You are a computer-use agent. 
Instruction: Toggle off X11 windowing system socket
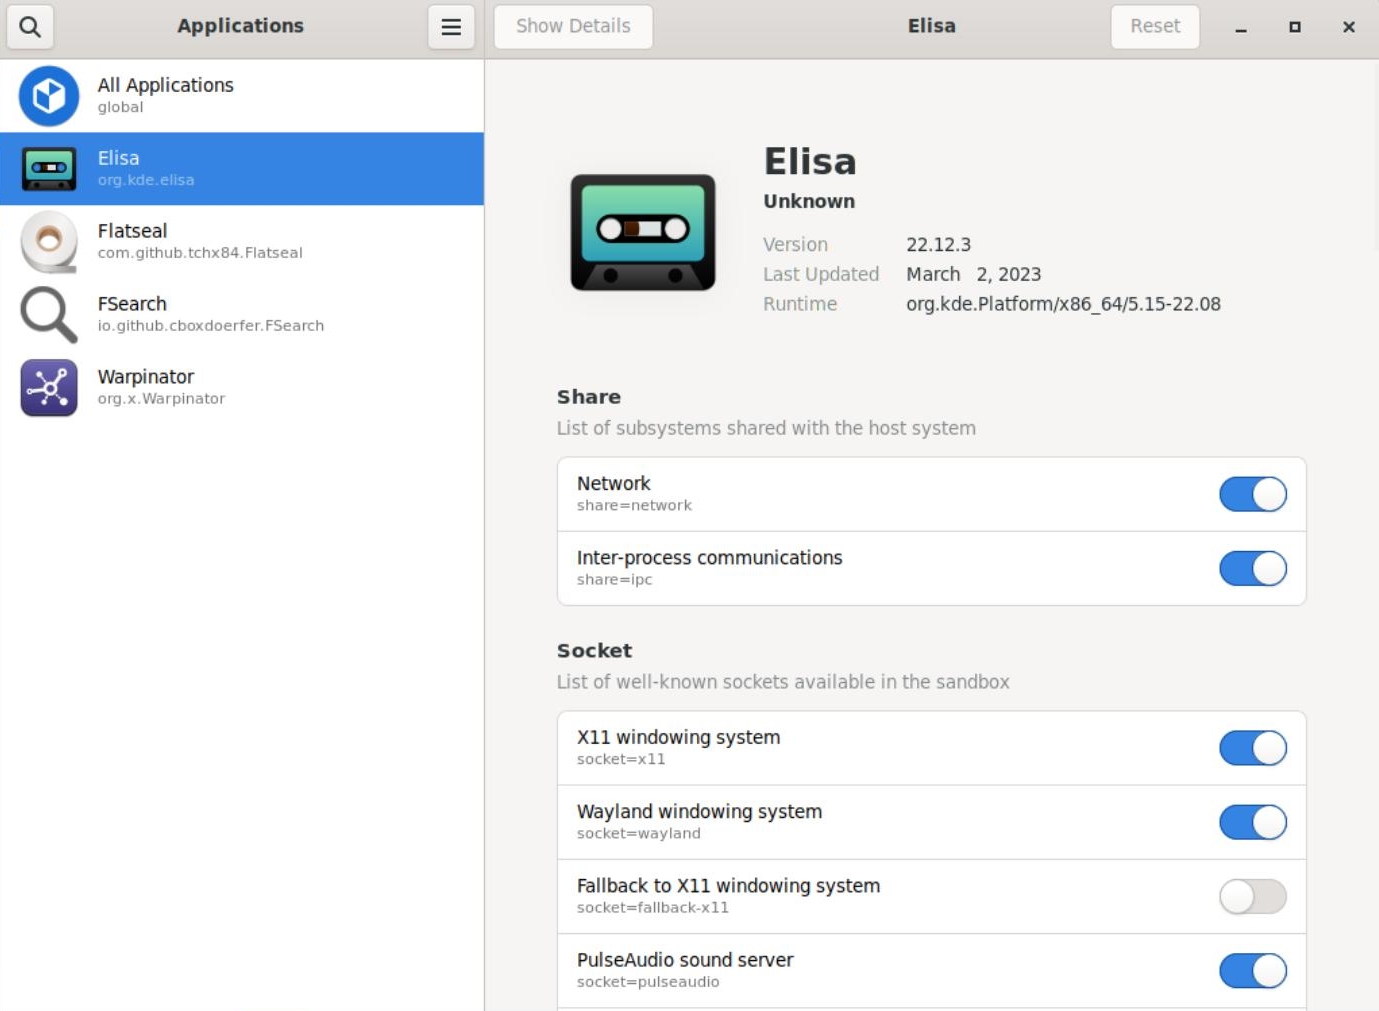[1253, 748]
